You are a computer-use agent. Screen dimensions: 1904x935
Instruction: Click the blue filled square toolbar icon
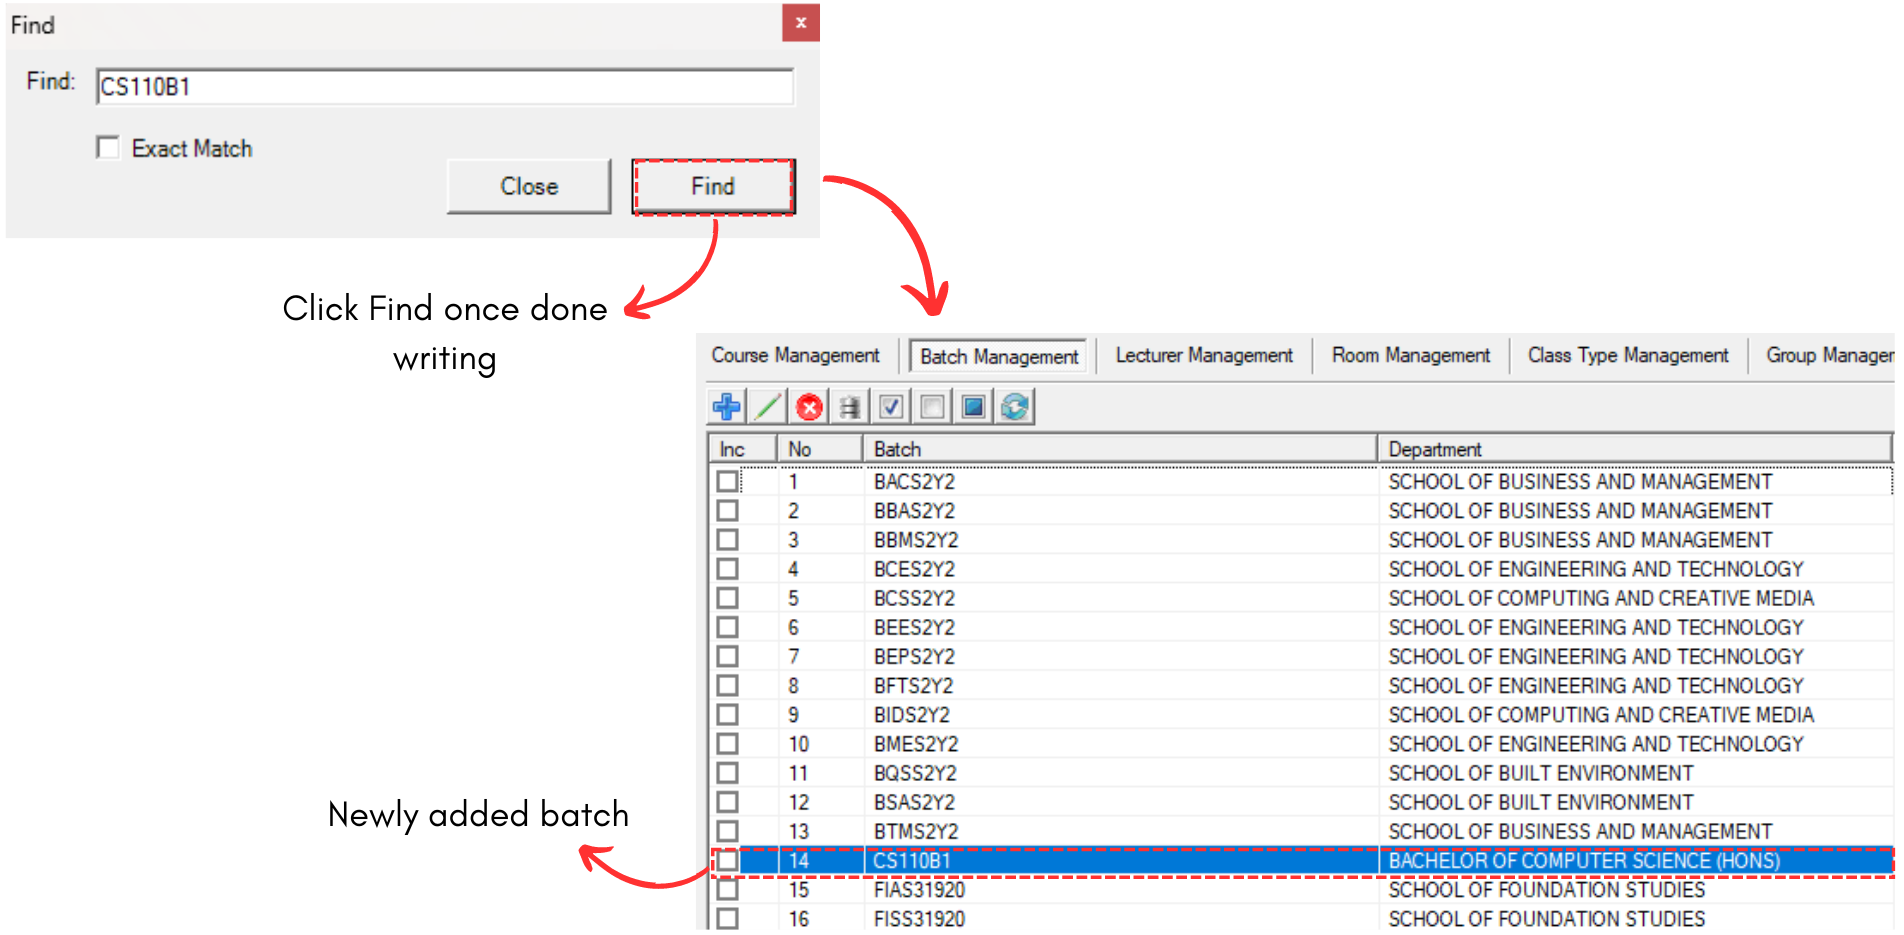973,407
